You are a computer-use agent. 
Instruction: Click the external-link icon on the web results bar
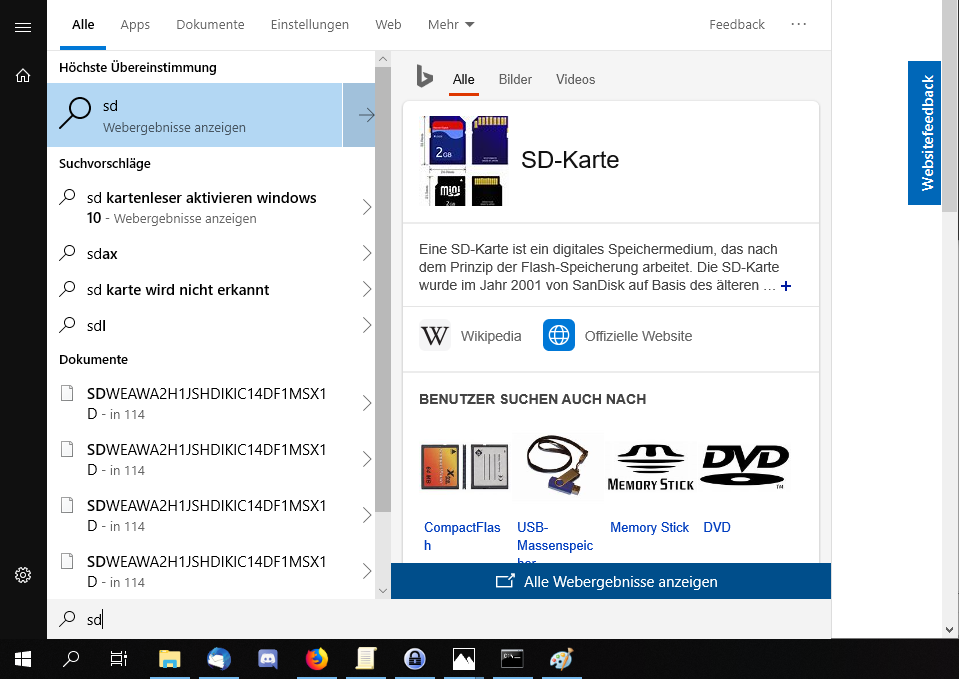pyautogui.click(x=505, y=581)
